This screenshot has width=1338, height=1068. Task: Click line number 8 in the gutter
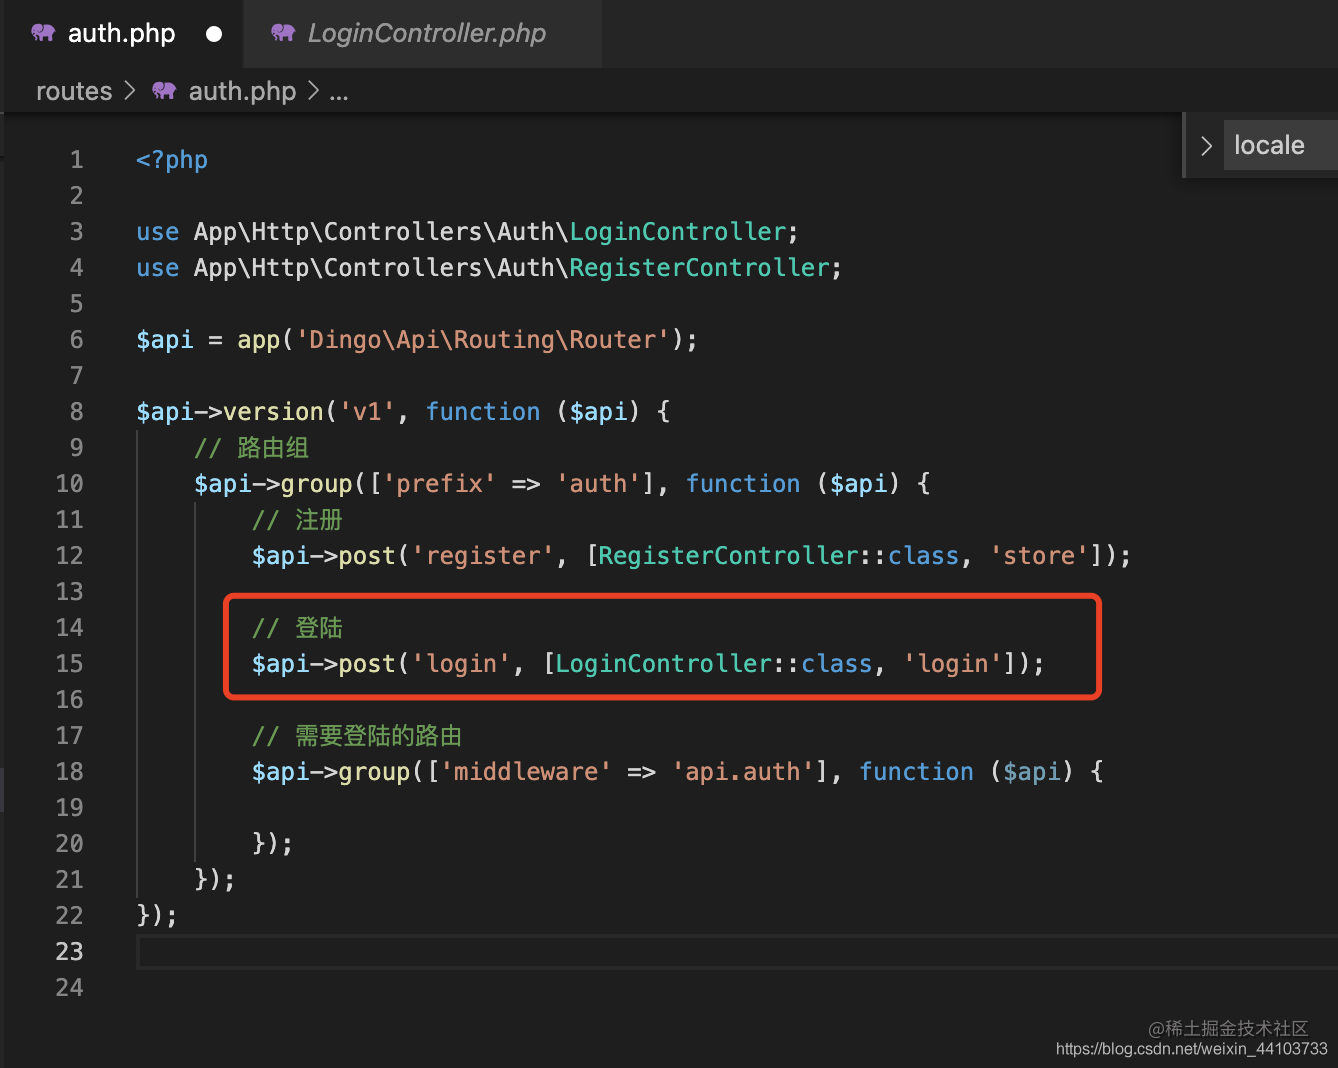coord(76,411)
